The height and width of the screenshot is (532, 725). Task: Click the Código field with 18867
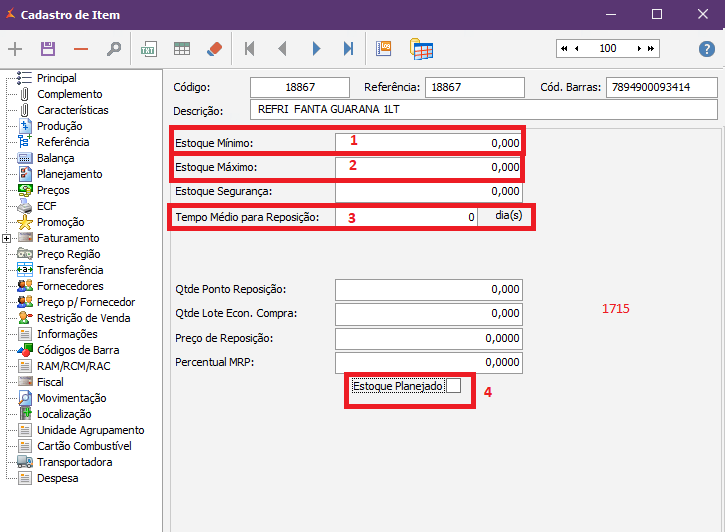(x=300, y=87)
